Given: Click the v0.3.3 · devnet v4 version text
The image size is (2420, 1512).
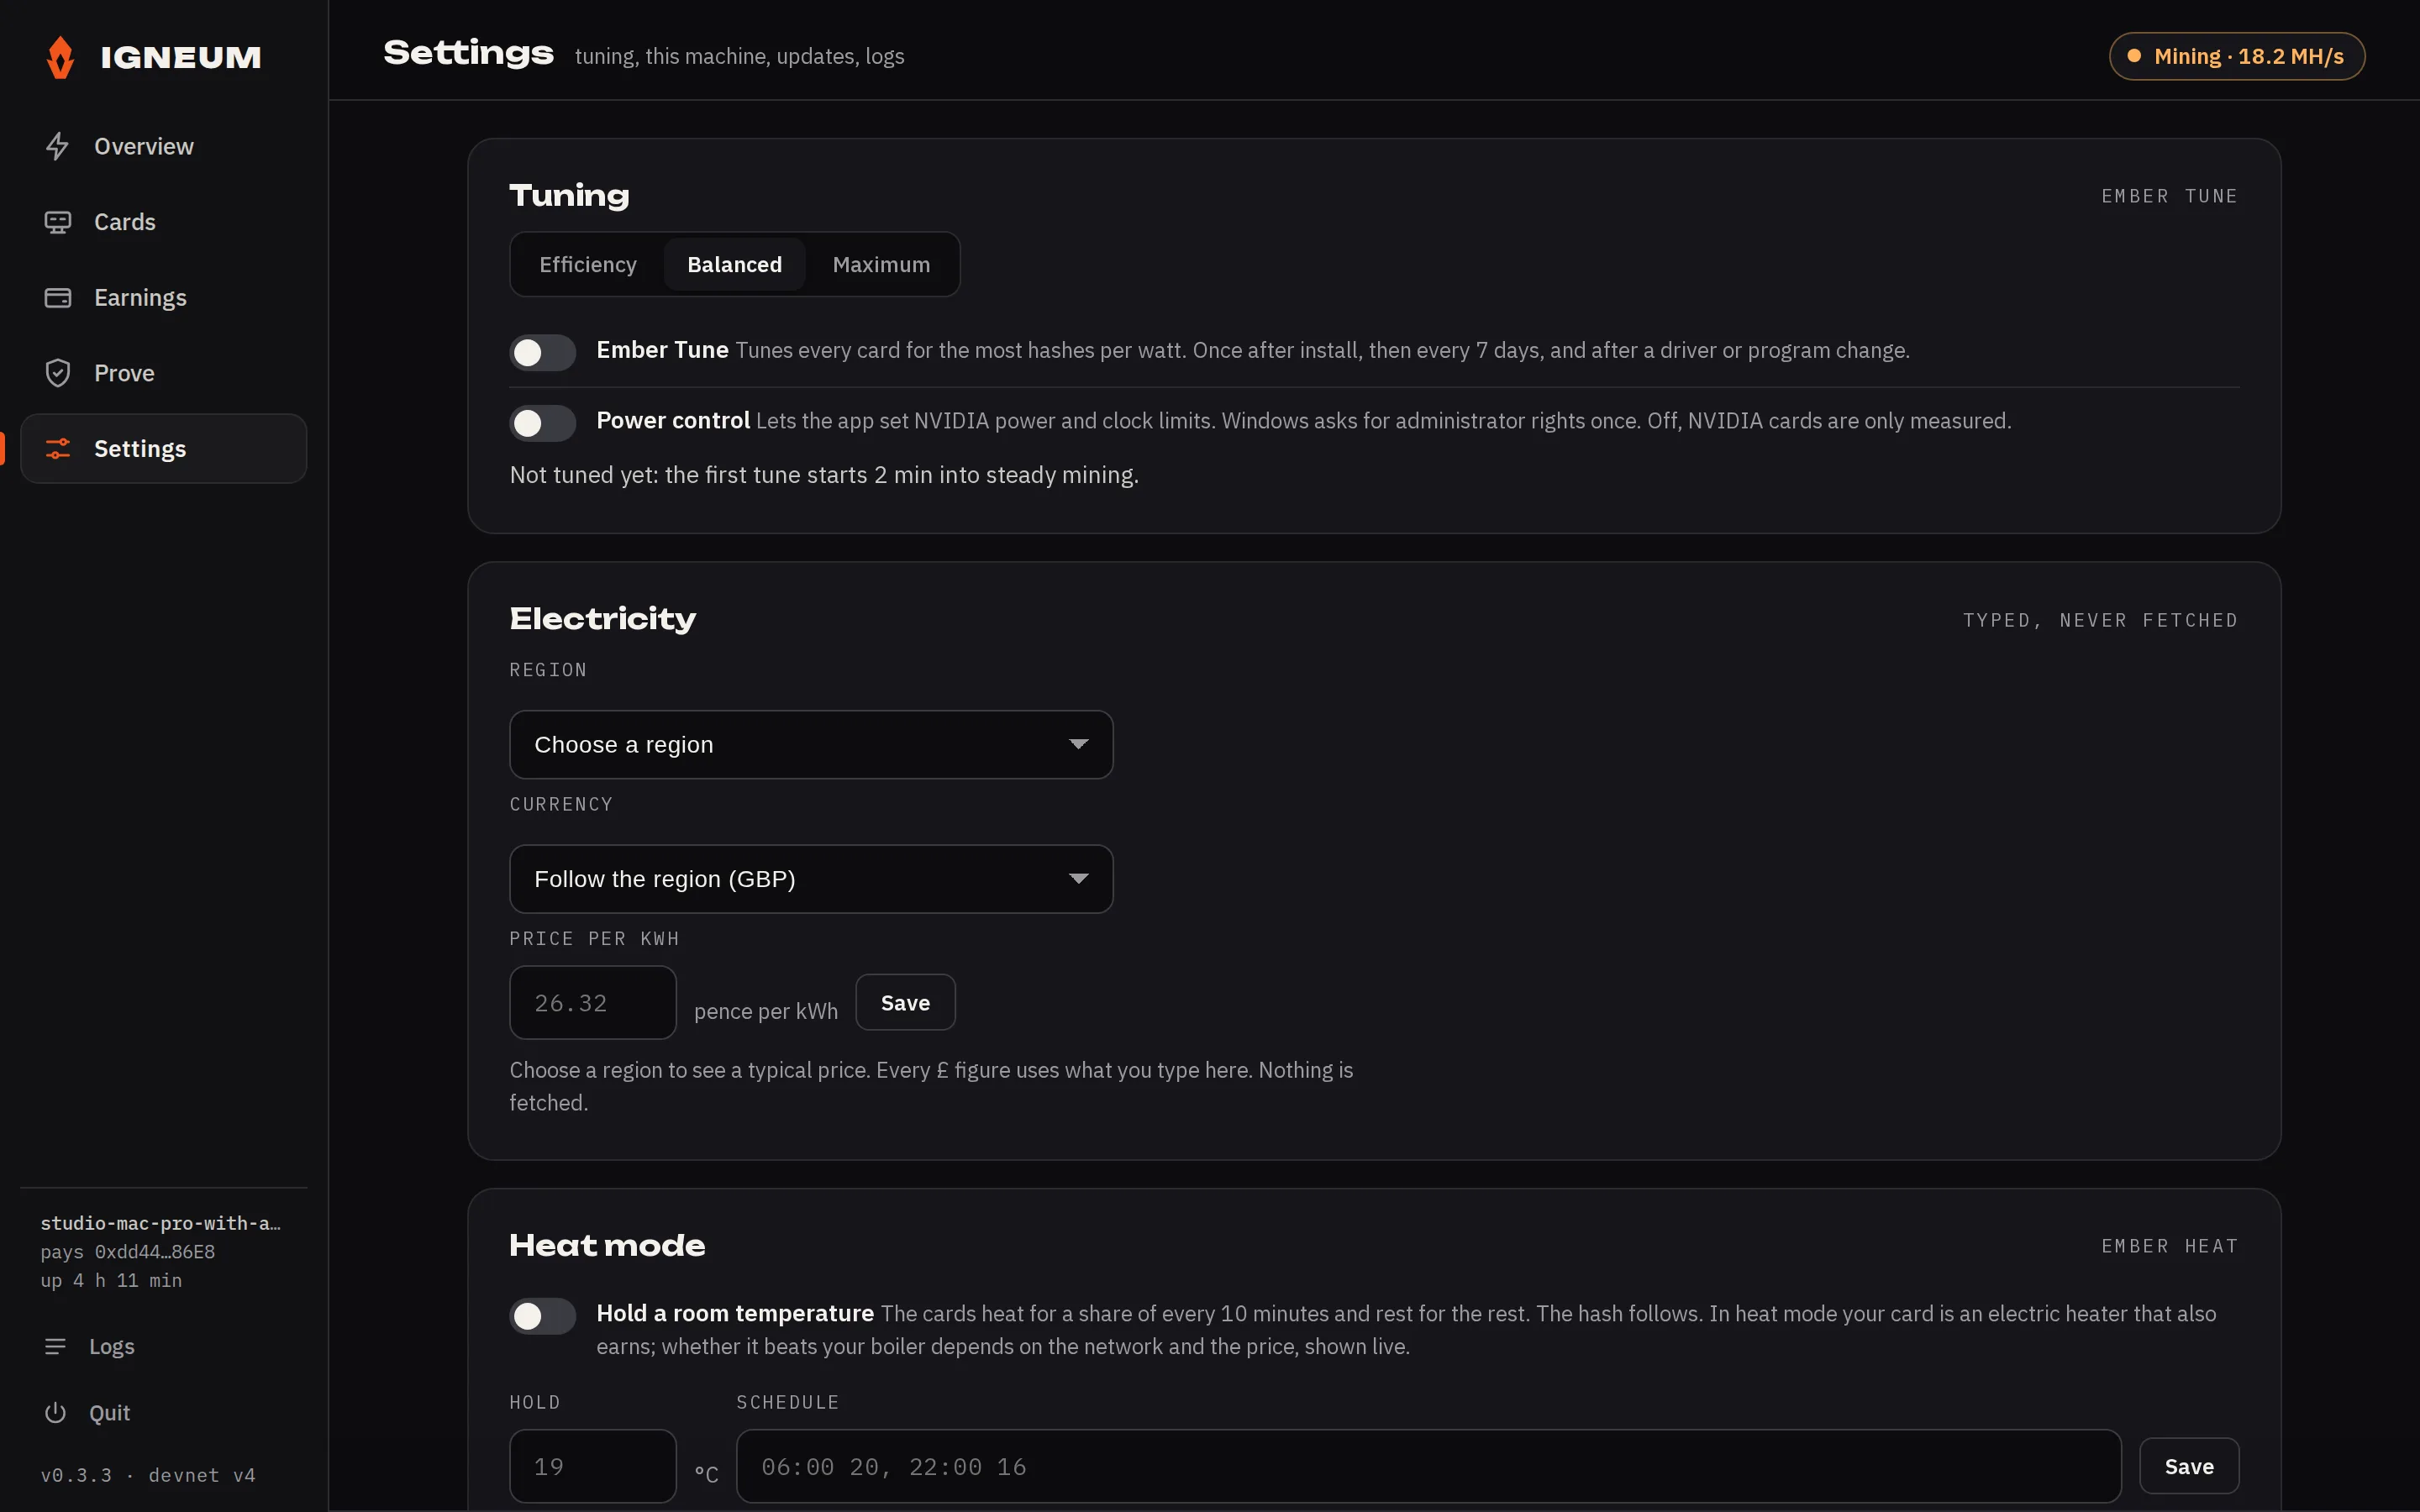Looking at the screenshot, I should pyautogui.click(x=148, y=1475).
